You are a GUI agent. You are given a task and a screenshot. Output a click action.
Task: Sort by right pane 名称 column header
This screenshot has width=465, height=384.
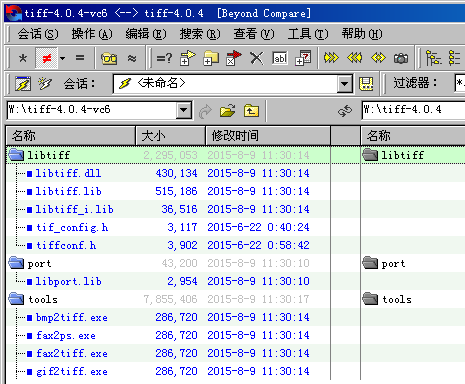pyautogui.click(x=413, y=136)
